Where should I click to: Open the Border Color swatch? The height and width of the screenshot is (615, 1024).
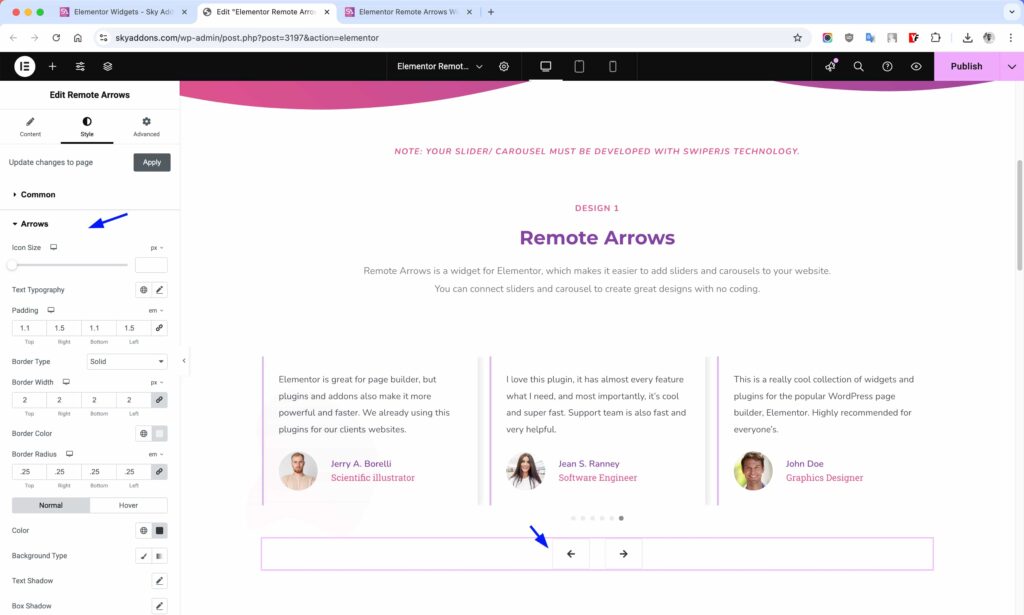(159, 433)
